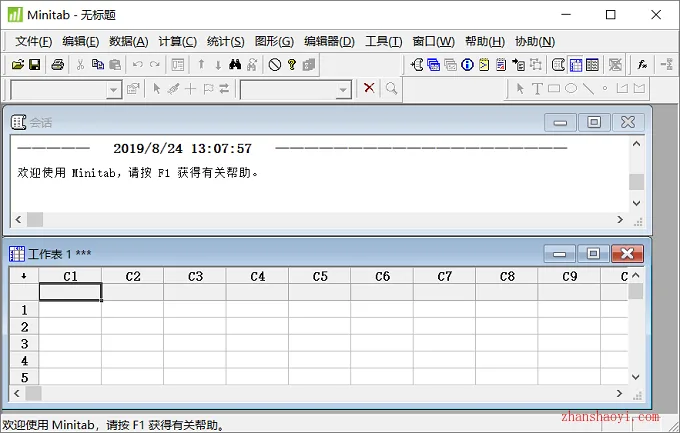Click the Paste clipboard icon
The width and height of the screenshot is (680, 433).
tap(115, 65)
